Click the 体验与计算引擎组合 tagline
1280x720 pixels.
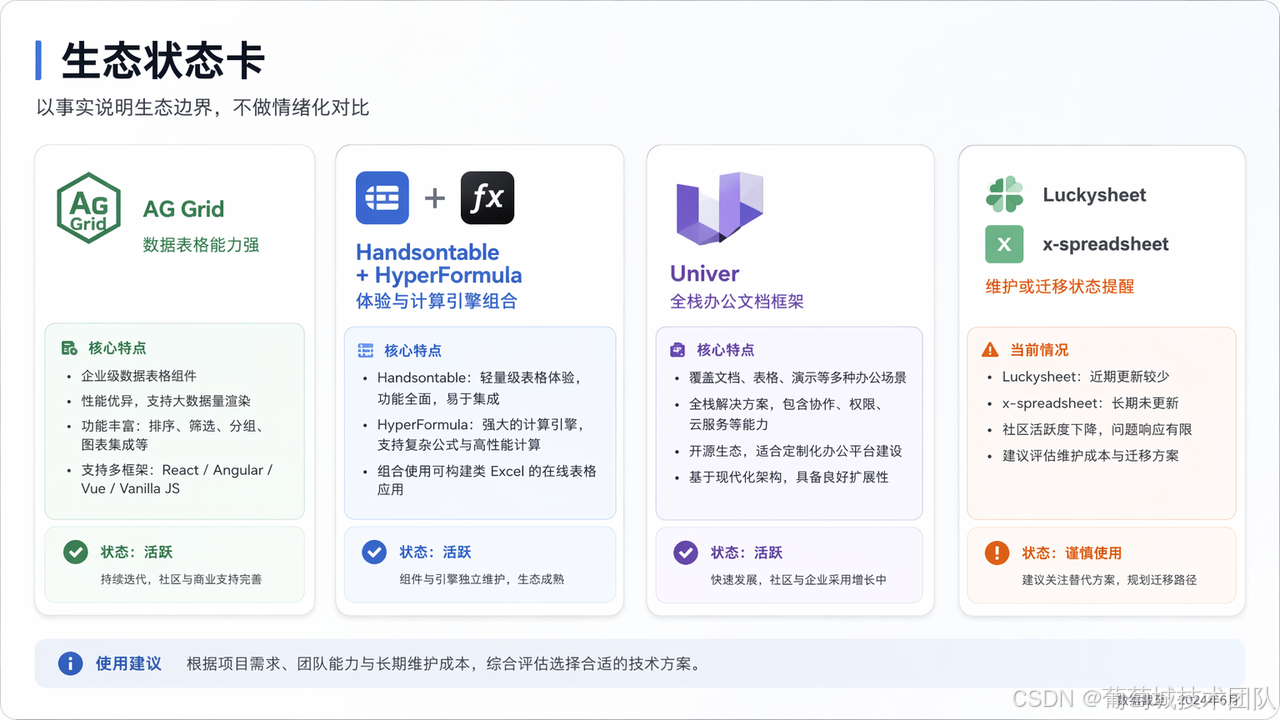point(437,301)
